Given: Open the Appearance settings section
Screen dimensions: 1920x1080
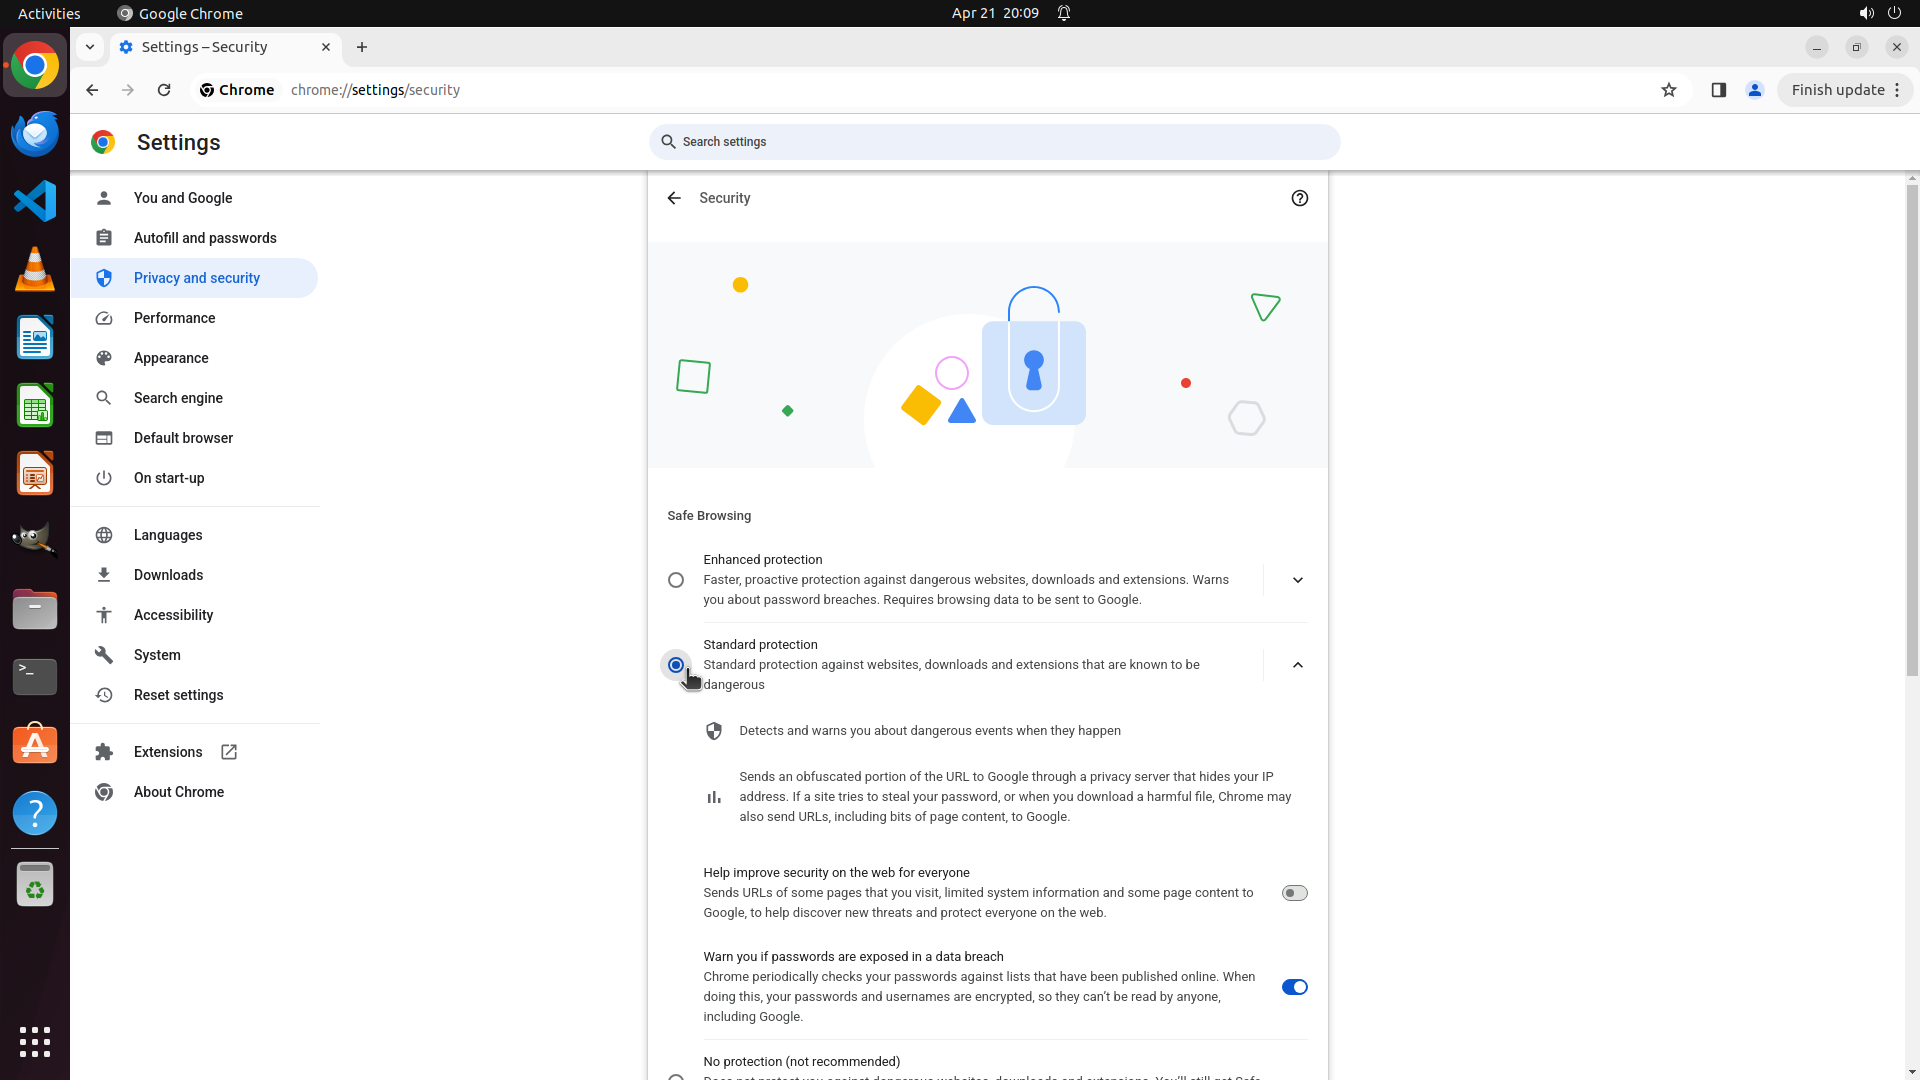Looking at the screenshot, I should coord(171,358).
